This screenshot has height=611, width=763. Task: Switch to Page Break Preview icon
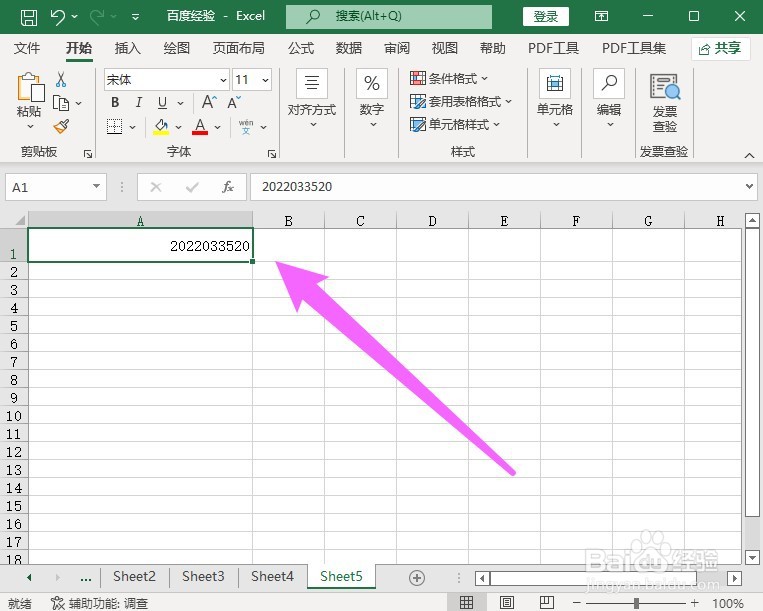tap(547, 603)
